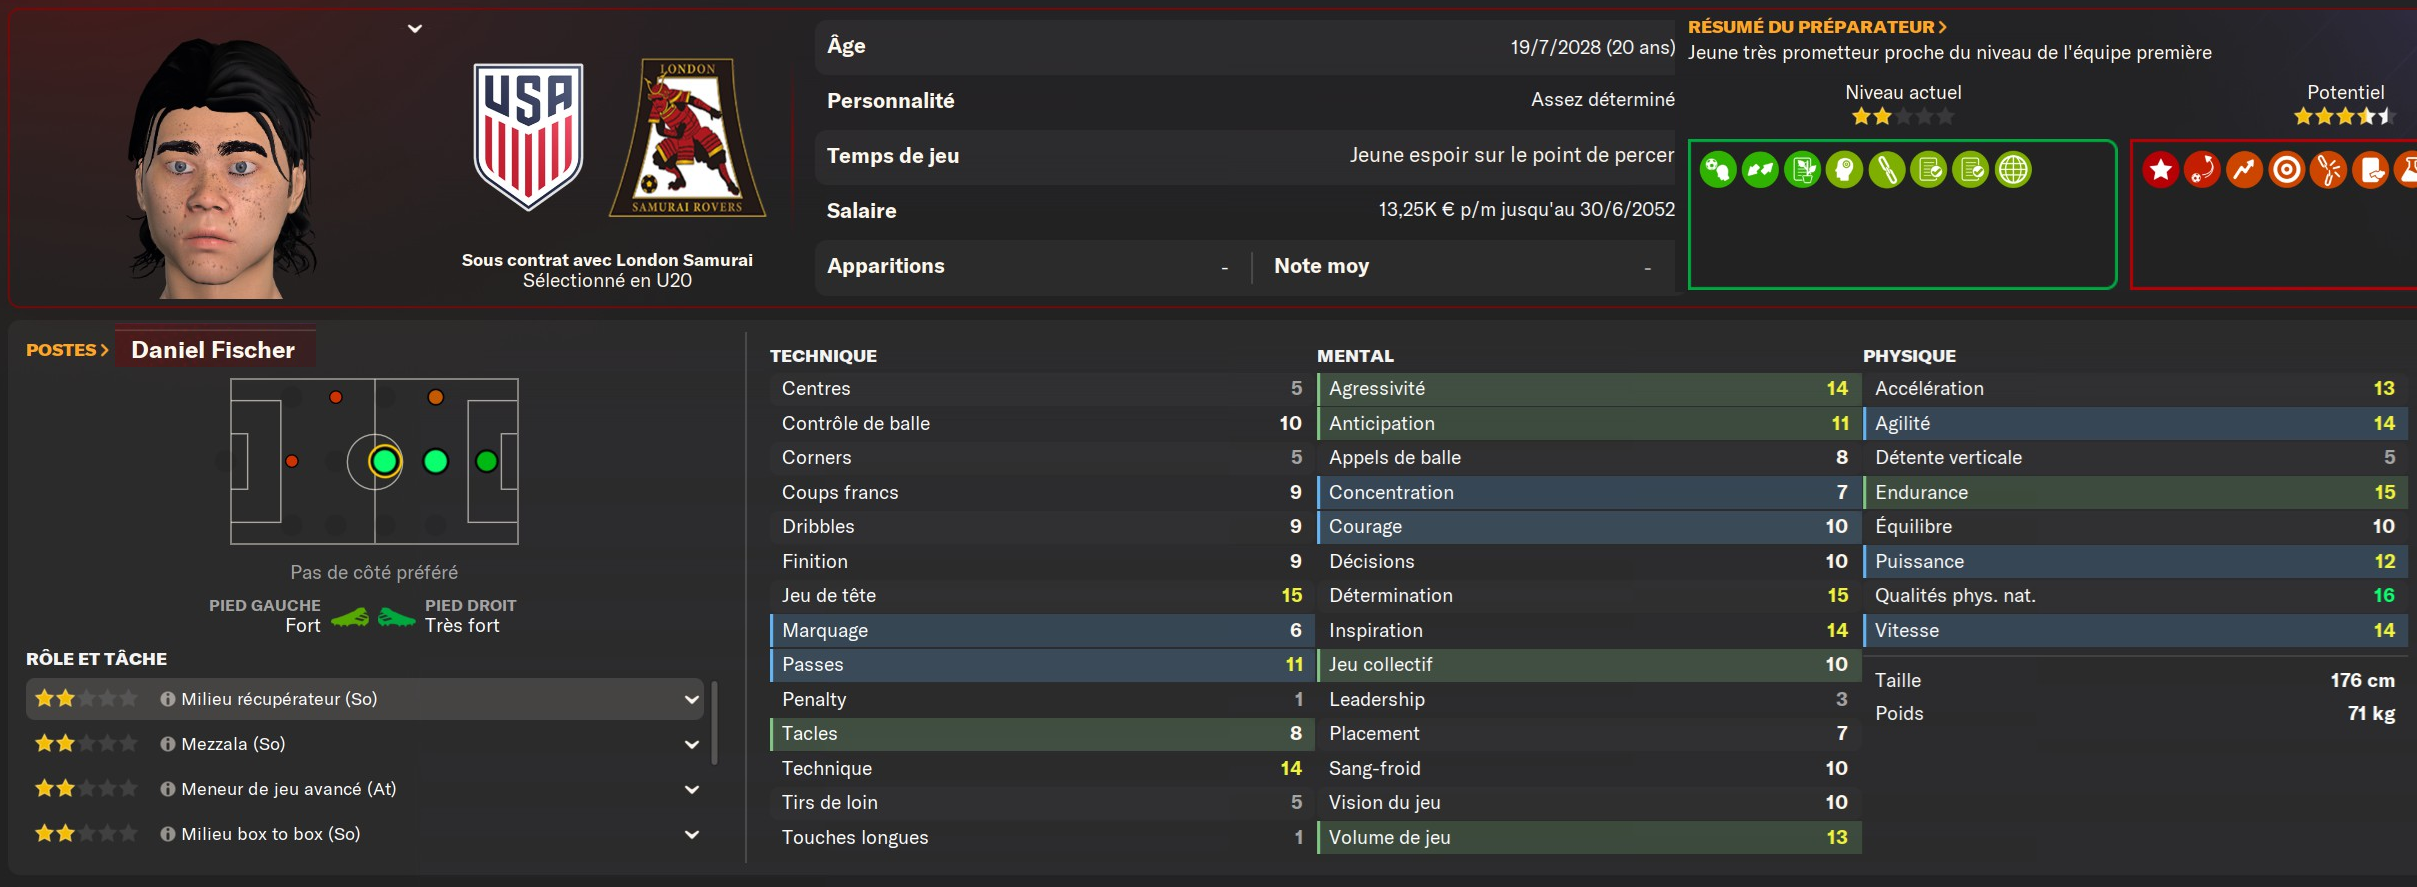Click the orange rising trend arrow icon

click(2244, 170)
